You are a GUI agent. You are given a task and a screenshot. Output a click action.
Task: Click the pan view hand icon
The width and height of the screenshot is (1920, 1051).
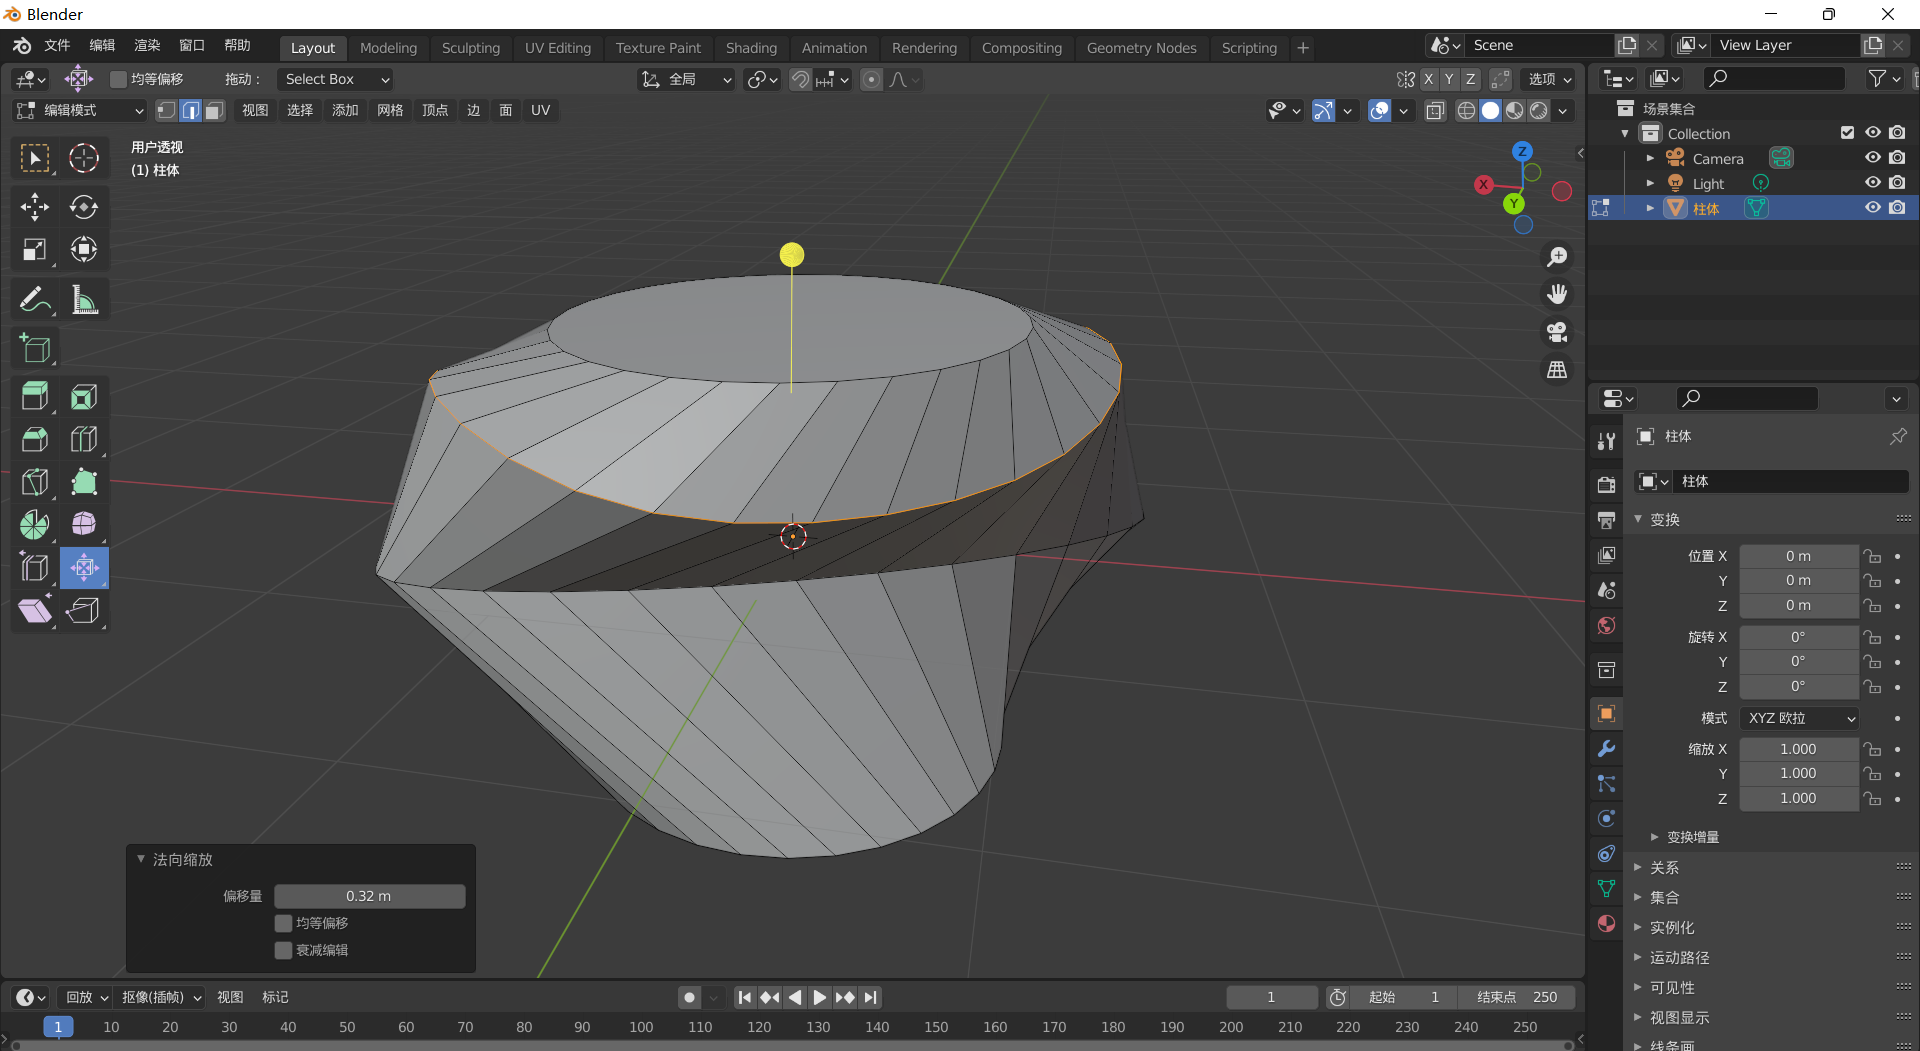point(1557,294)
